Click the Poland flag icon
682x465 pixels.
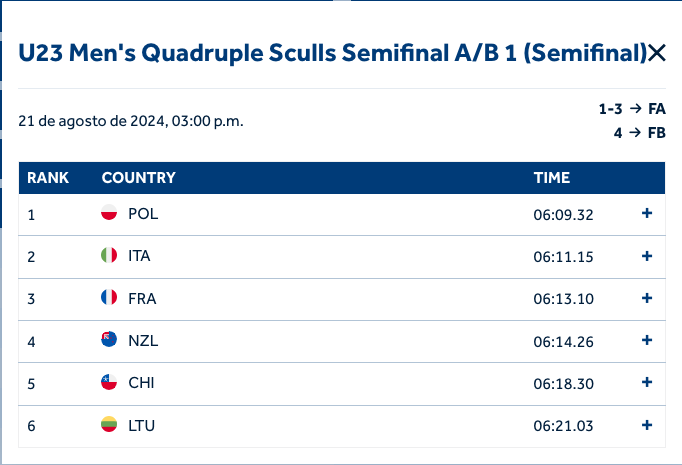click(x=110, y=214)
